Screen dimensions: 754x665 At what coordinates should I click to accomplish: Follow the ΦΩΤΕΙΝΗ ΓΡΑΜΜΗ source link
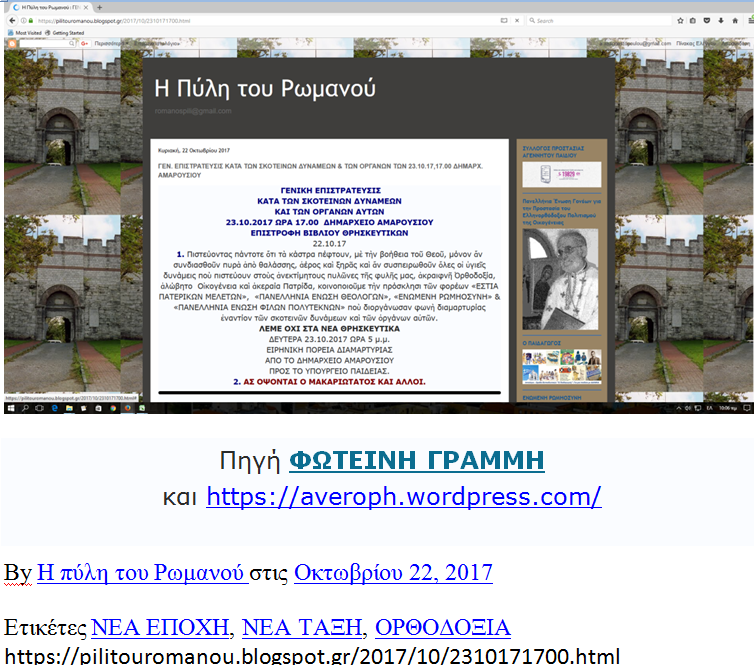tap(416, 461)
